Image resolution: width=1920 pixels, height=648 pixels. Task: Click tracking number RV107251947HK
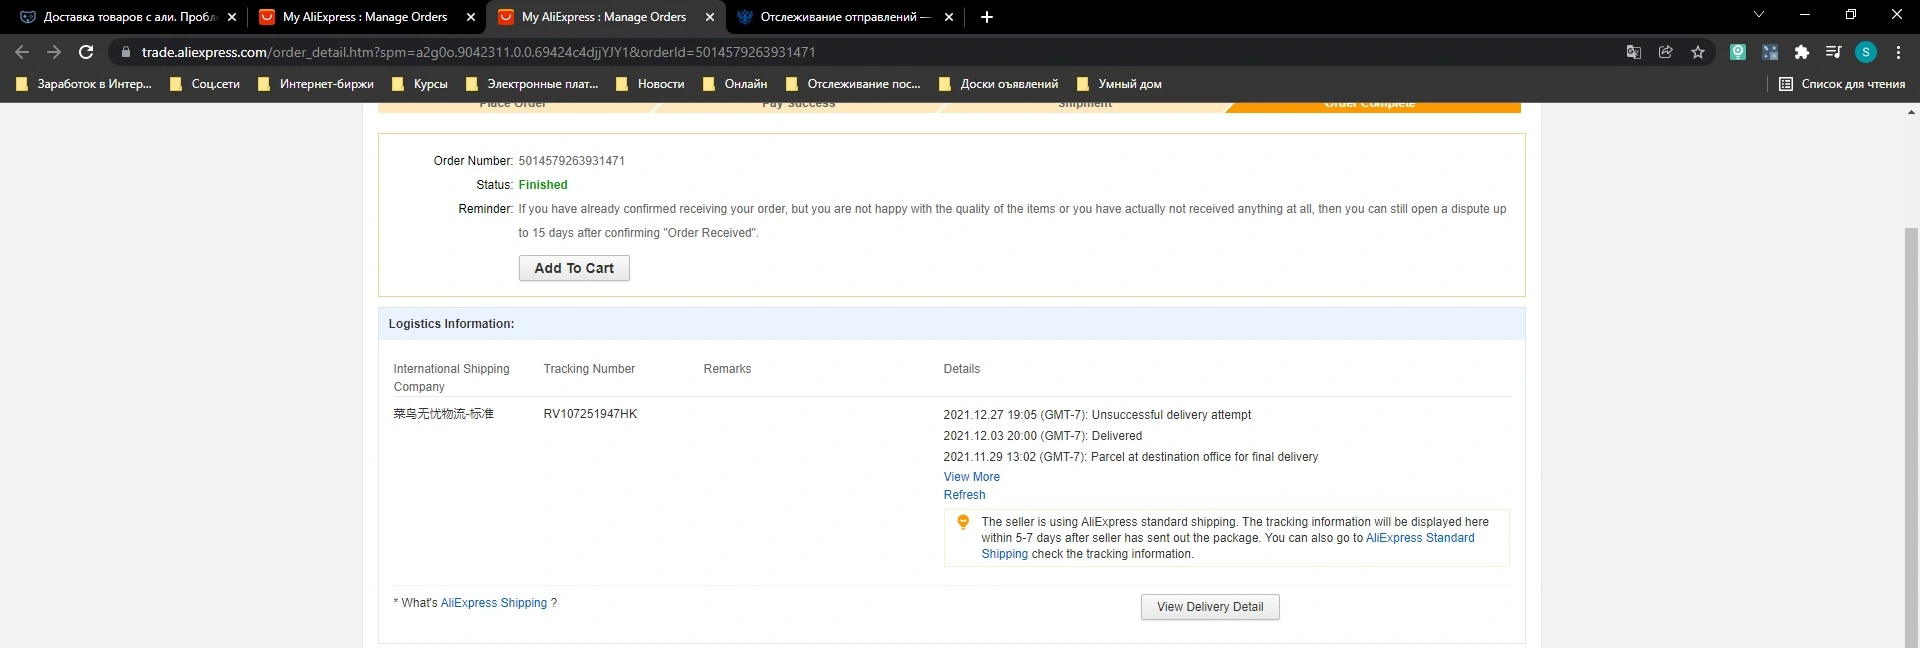(590, 414)
